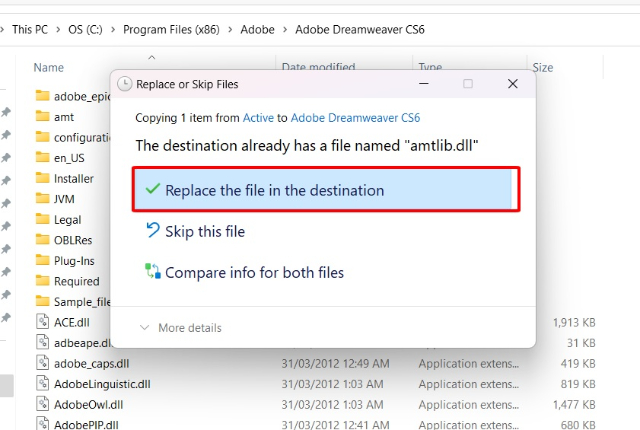Expand chevron after Program Files (x86)
Viewport: 640px width, 430px height.
coord(230,29)
